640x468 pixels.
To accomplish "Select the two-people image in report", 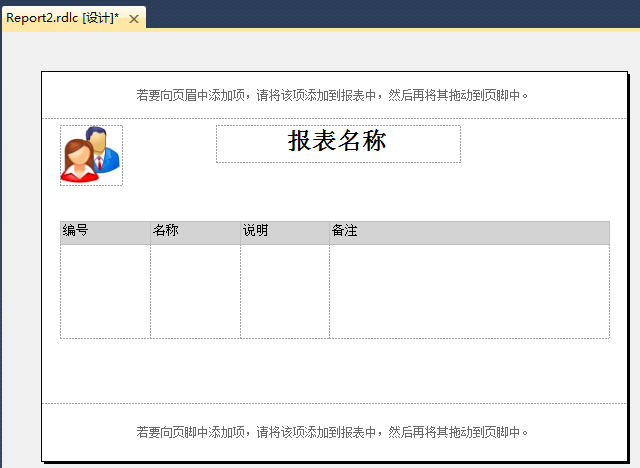I will (91, 155).
